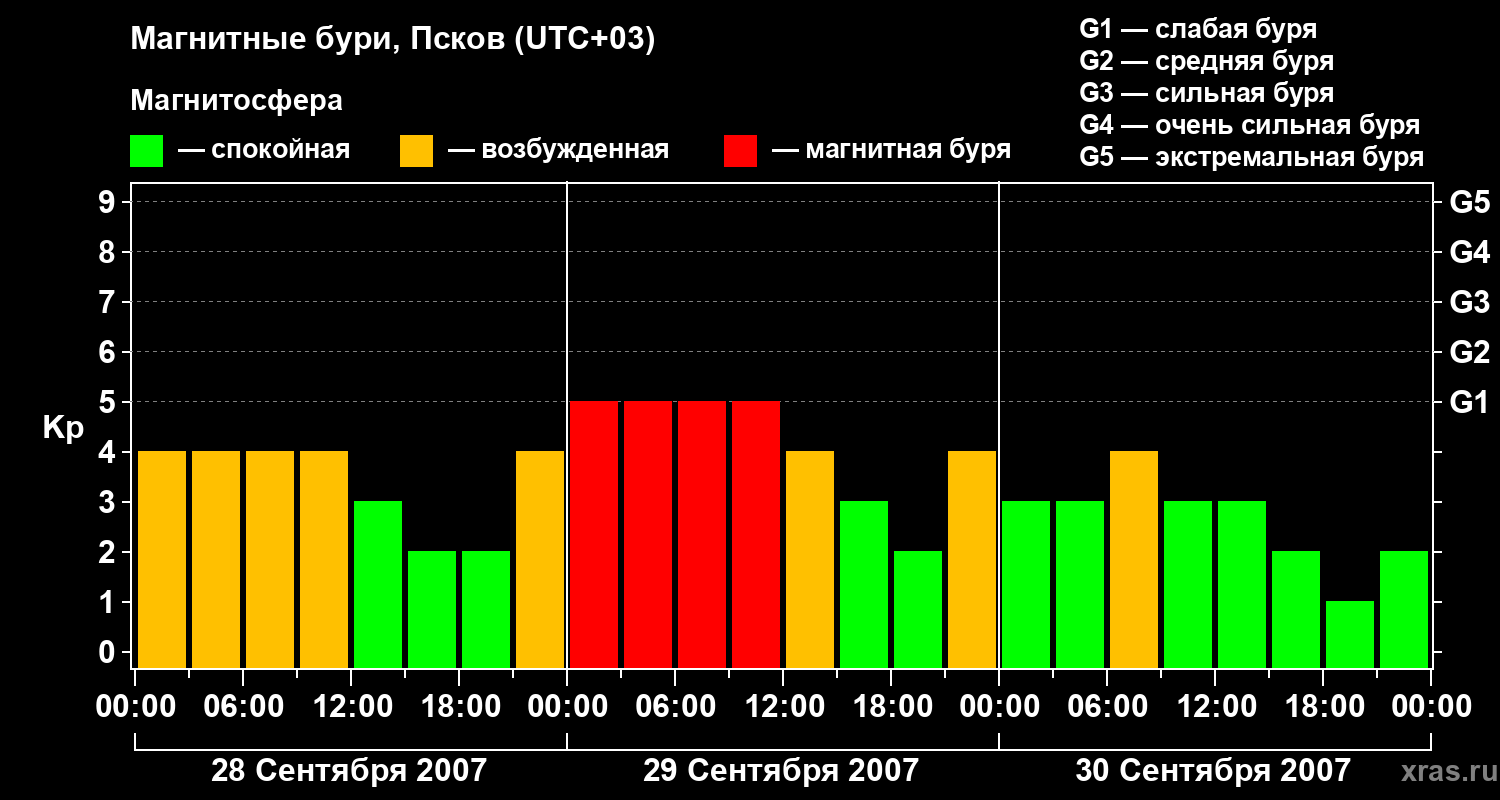This screenshot has height=800, width=1500.
Task: Click the orange bar right after the red bars
Action: pyautogui.click(x=810, y=559)
